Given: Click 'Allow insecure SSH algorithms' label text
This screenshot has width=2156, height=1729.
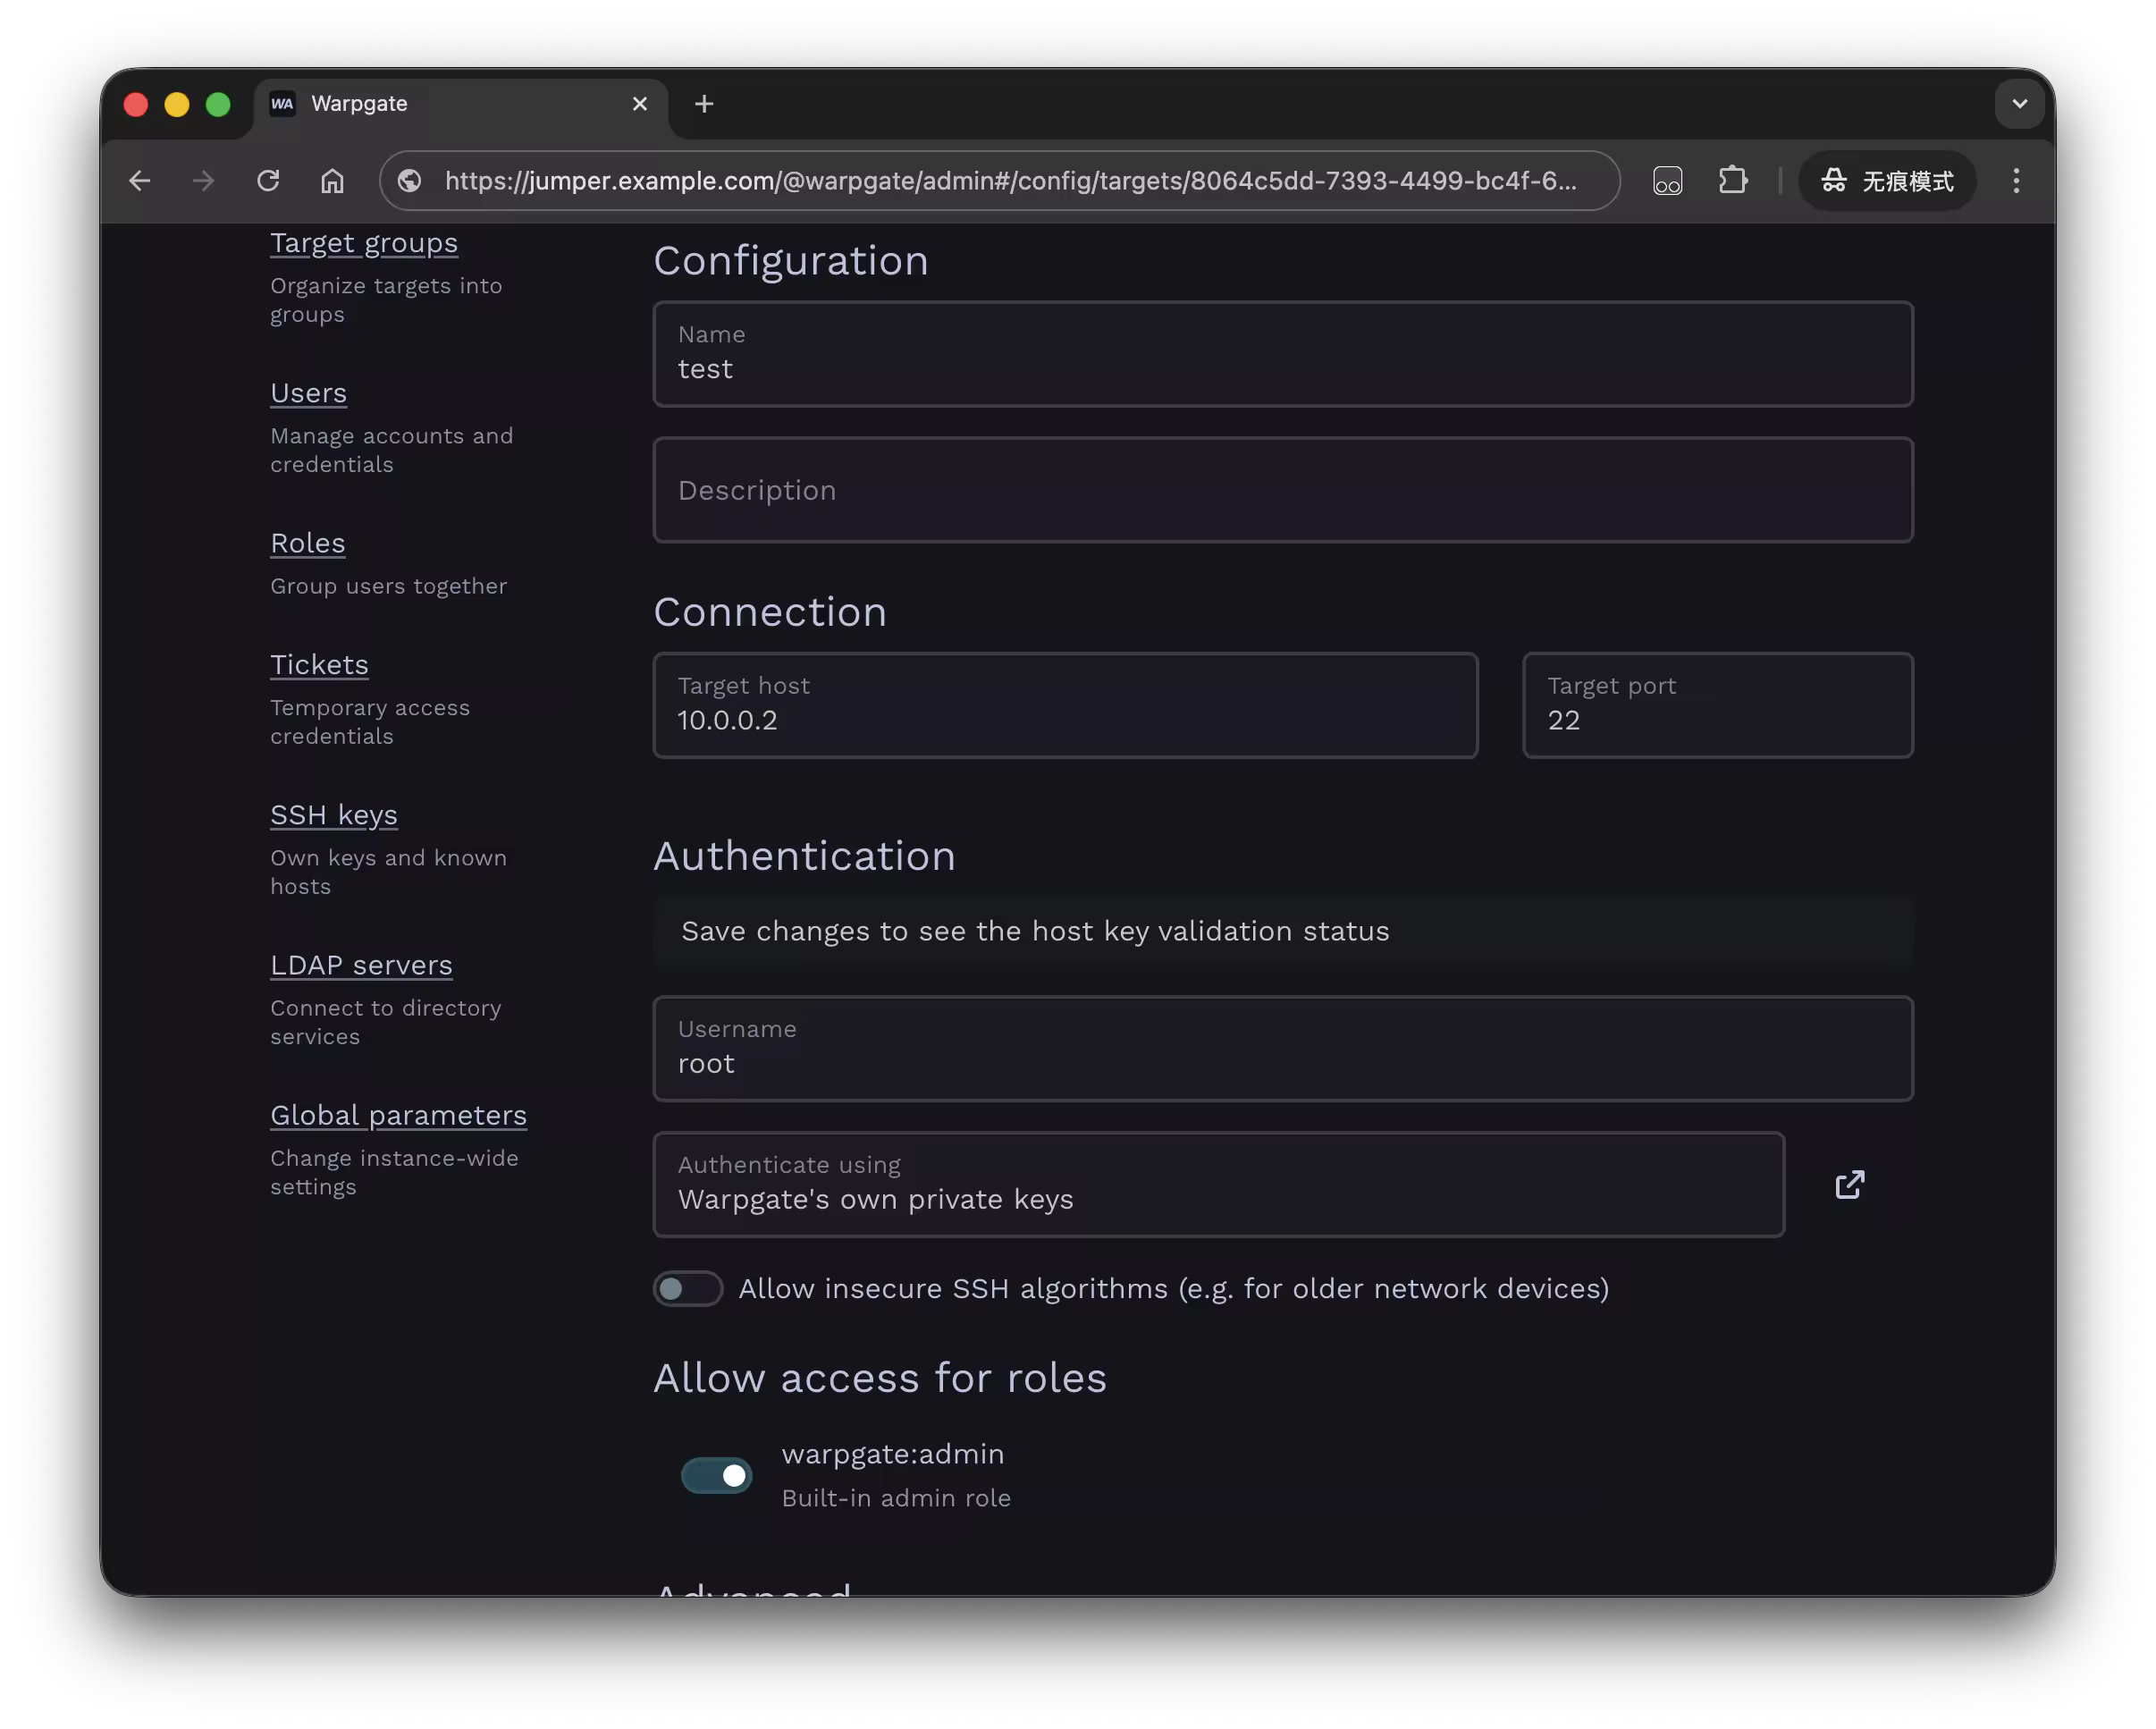Looking at the screenshot, I should pyautogui.click(x=1174, y=1289).
